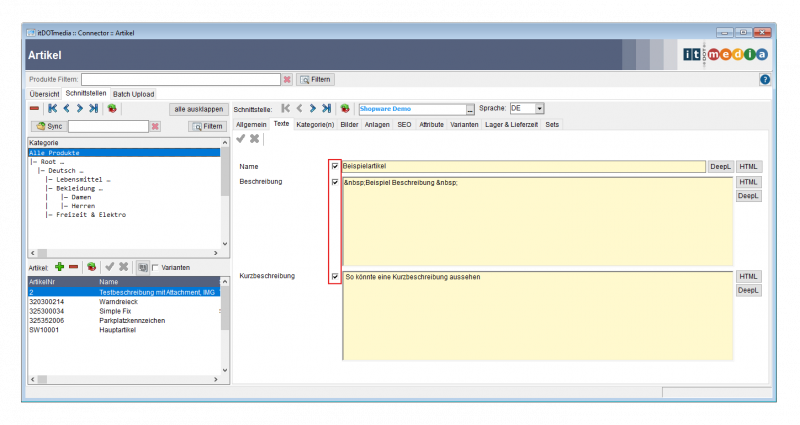This screenshot has height=425, width=800.
Task: Click the green plus icon to add article
Action: [x=60, y=267]
